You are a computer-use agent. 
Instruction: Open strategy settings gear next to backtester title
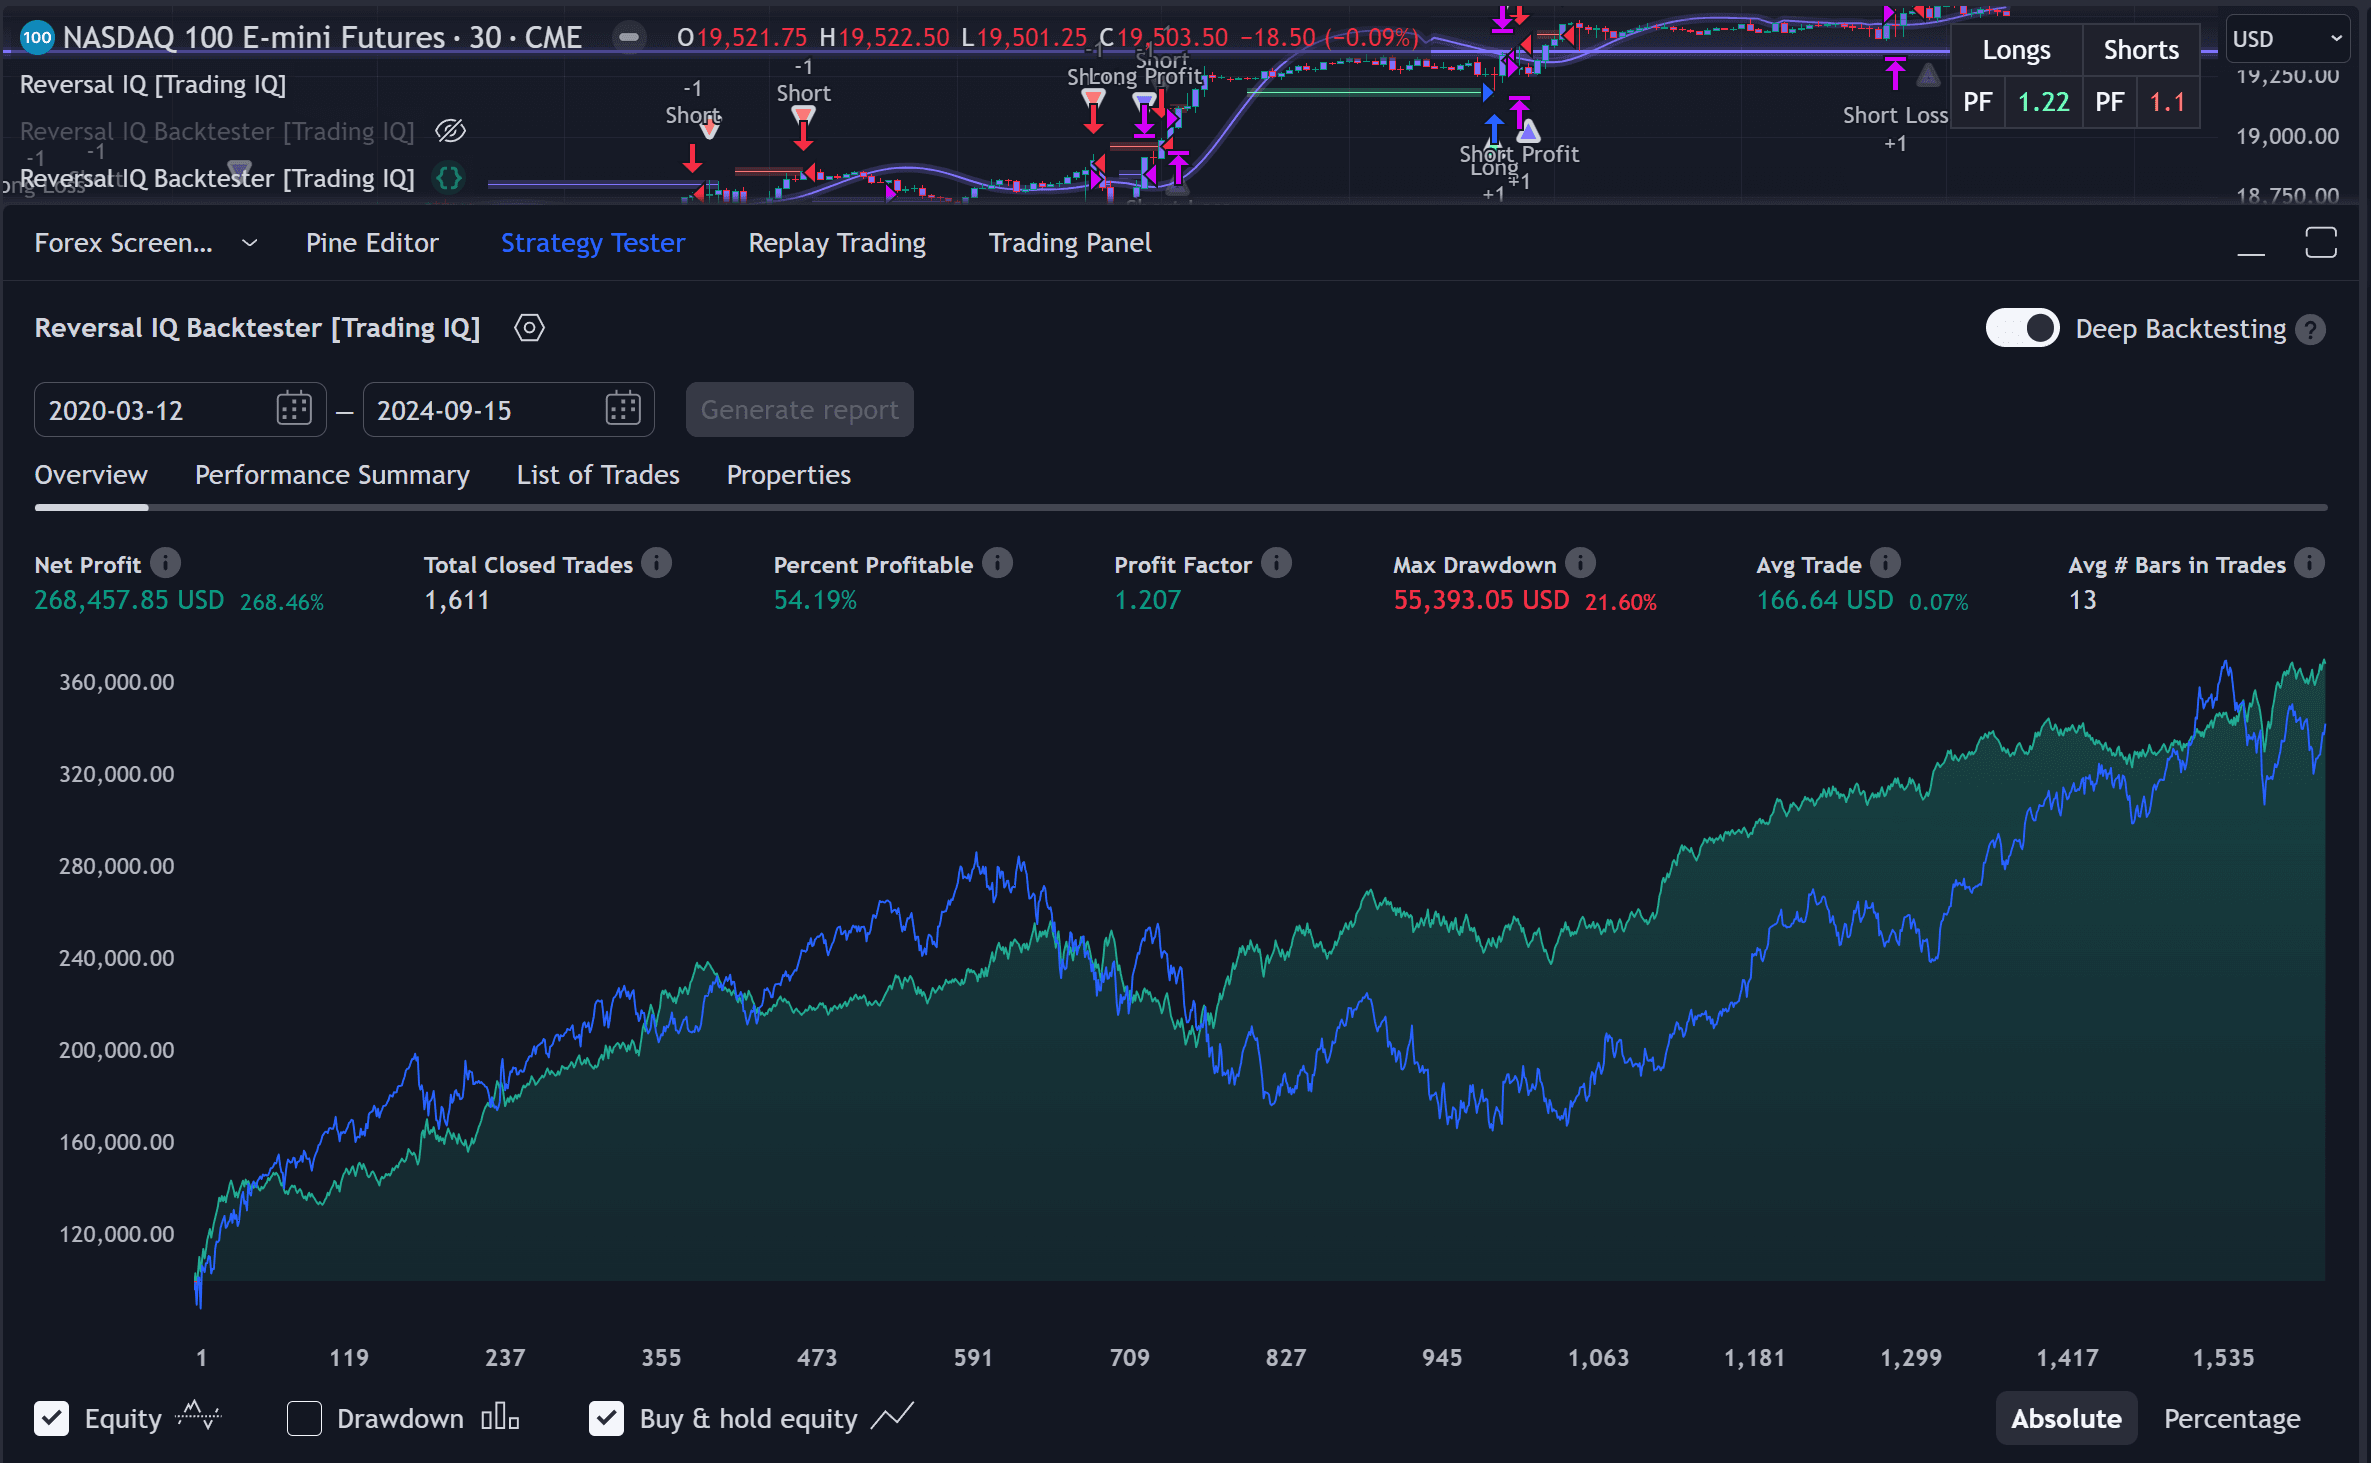click(529, 328)
